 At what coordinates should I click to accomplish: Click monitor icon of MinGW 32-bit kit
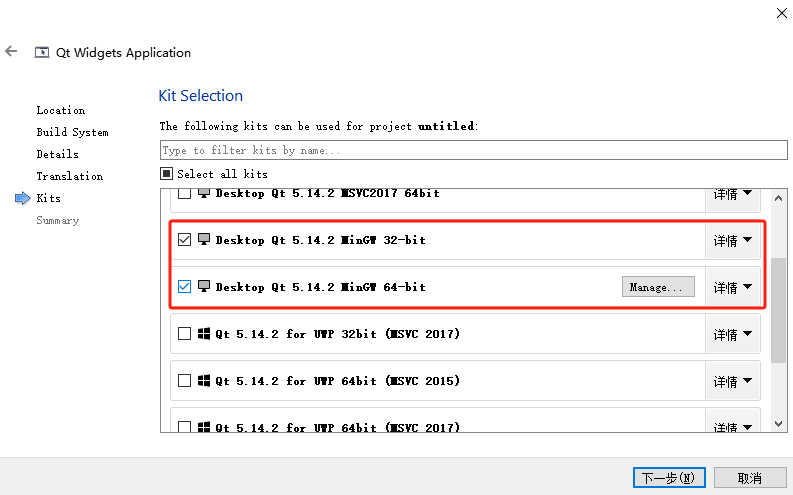point(204,239)
